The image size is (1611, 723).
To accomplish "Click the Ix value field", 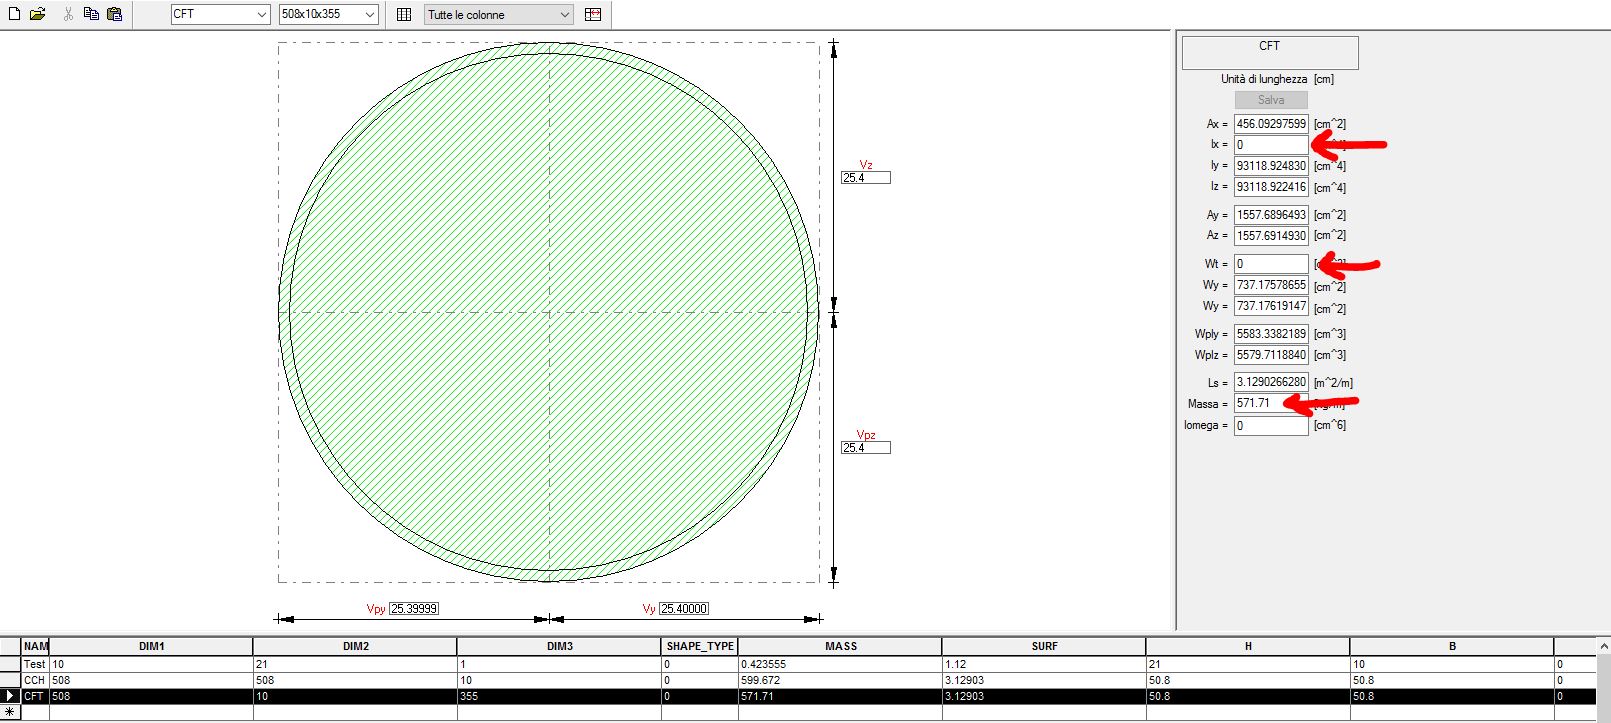I will tap(1271, 145).
